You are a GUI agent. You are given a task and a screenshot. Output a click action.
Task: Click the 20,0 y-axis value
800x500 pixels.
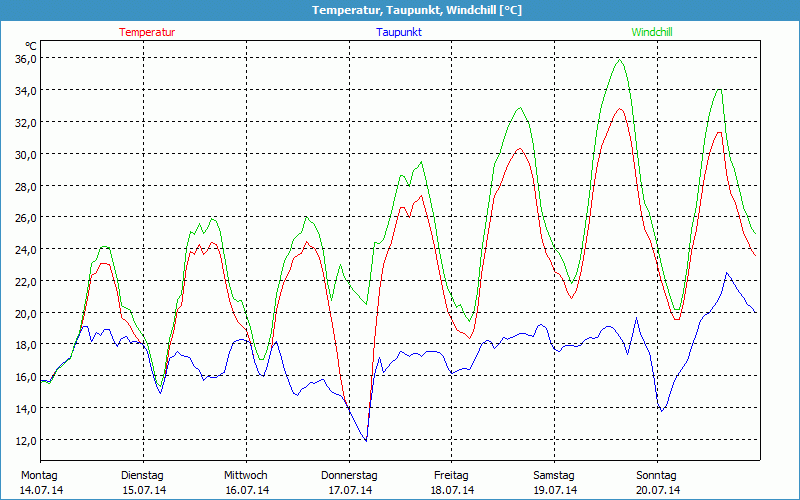(27, 313)
